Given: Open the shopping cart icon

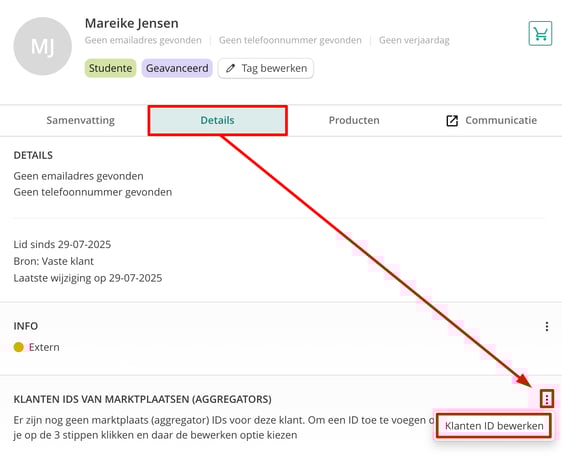Looking at the screenshot, I should click(x=540, y=34).
